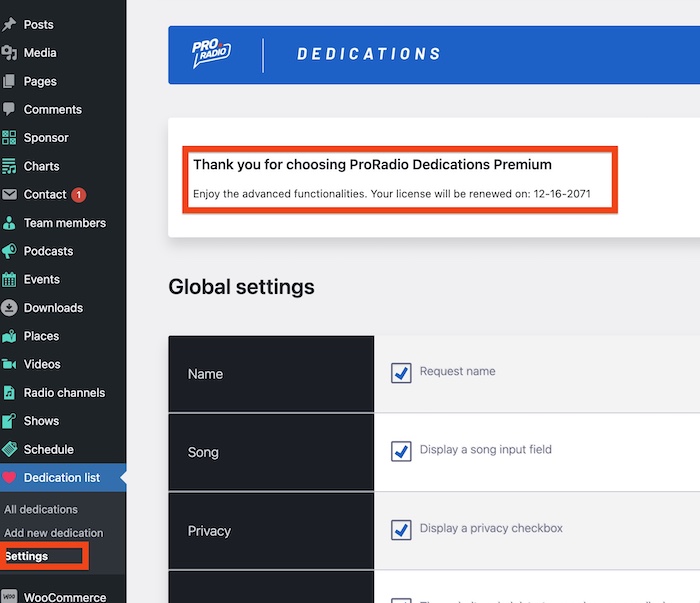Select Dedication list menu item
700x603 pixels.
[x=63, y=478]
